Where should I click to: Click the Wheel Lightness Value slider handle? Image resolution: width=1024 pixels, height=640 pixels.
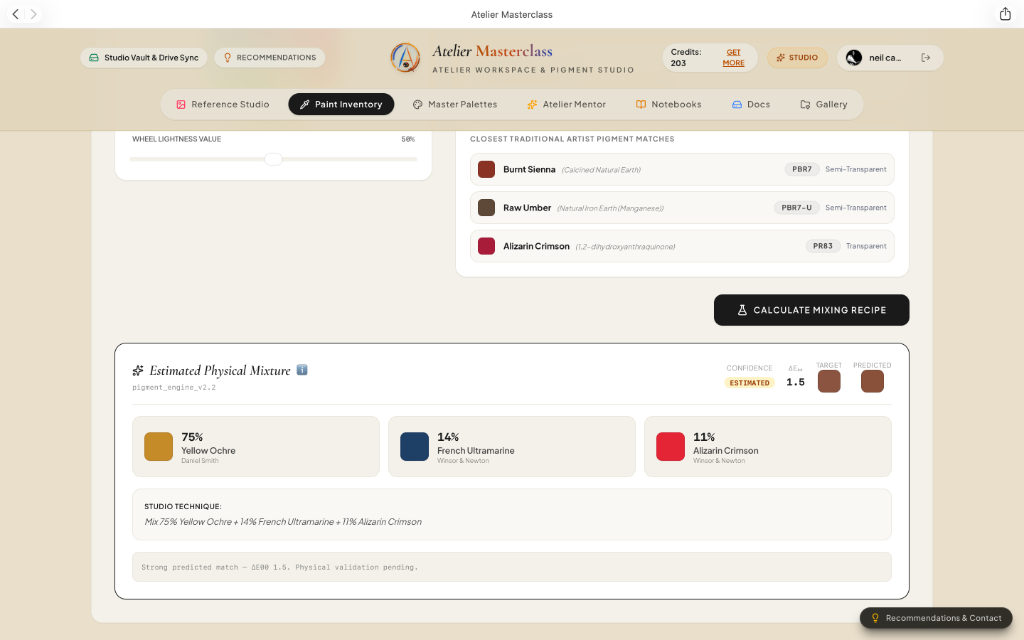pos(273,159)
